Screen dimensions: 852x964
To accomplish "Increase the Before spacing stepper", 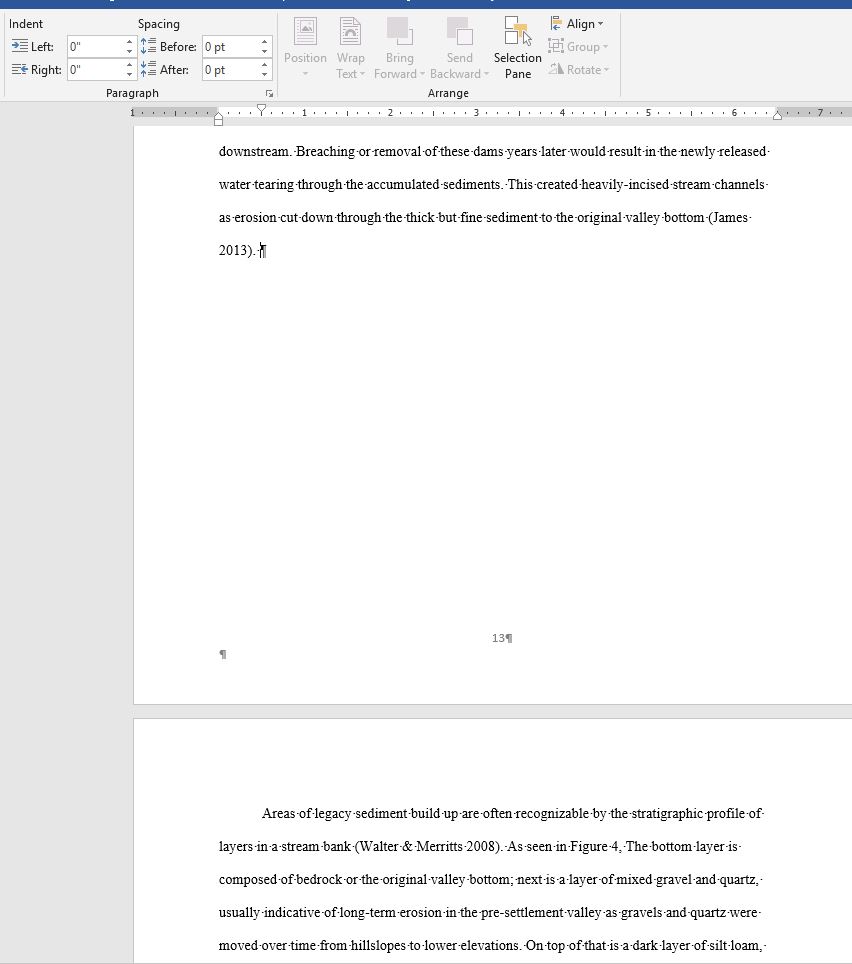I will pyautogui.click(x=263, y=41).
